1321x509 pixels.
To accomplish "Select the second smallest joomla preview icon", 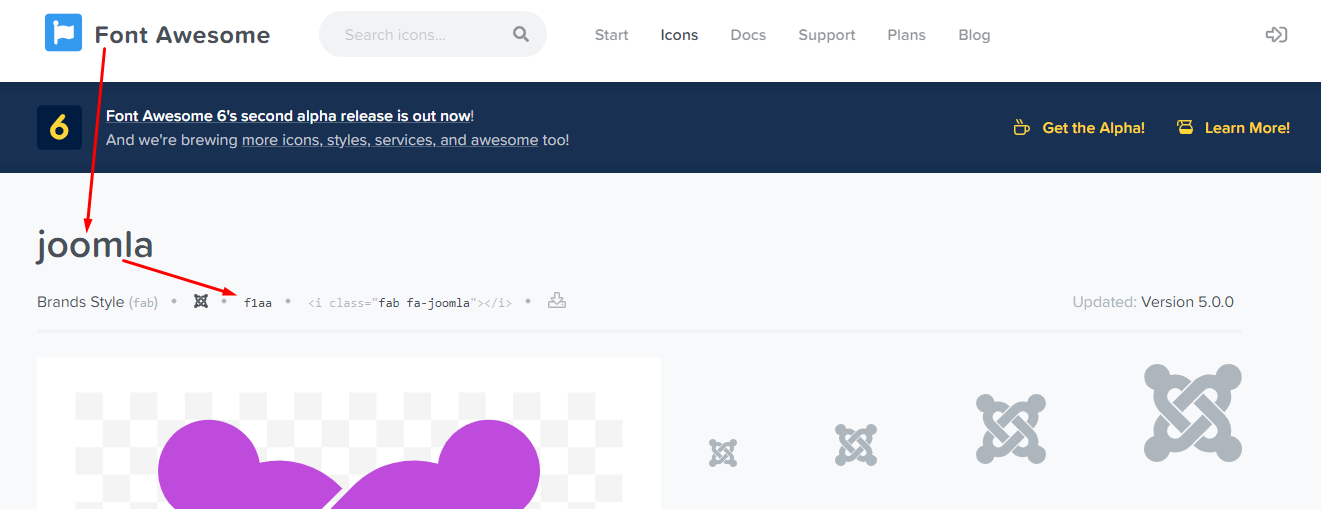I will pyautogui.click(x=856, y=445).
